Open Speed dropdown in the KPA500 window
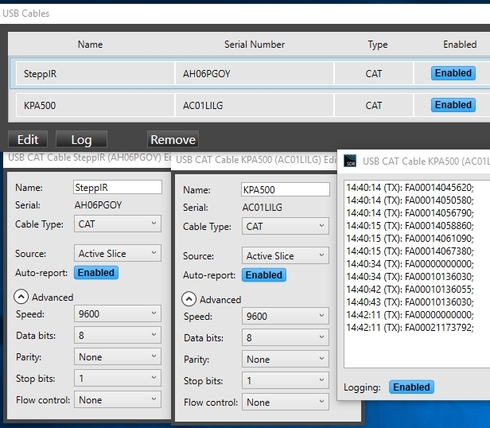 coord(285,316)
